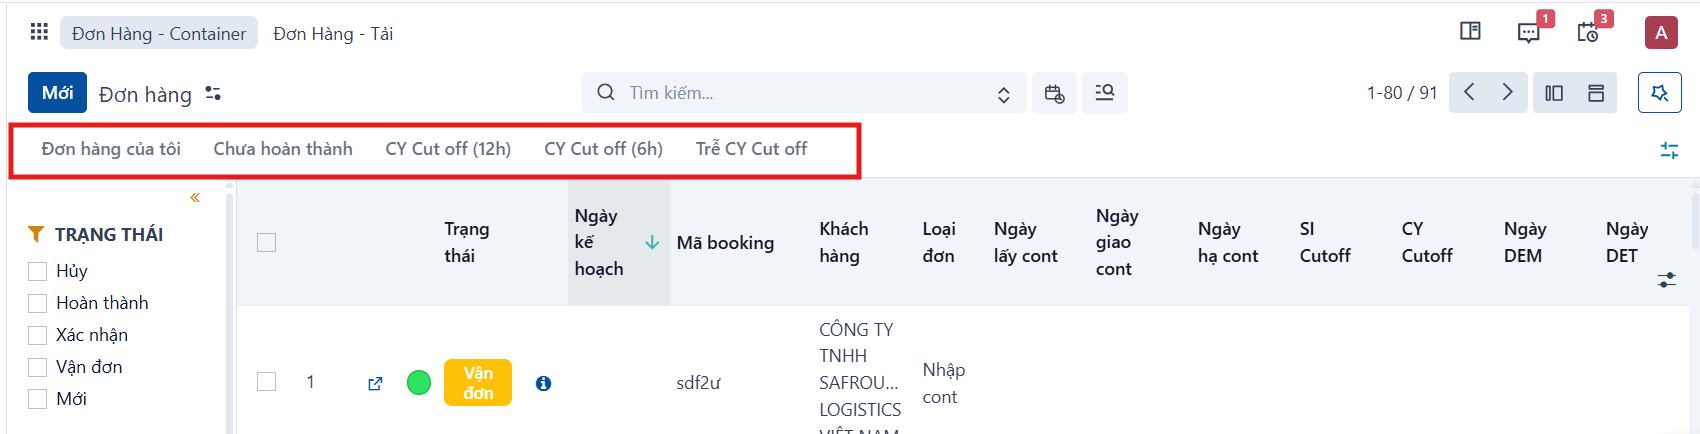Tick the Hoàn thành status checkbox

point(38,303)
